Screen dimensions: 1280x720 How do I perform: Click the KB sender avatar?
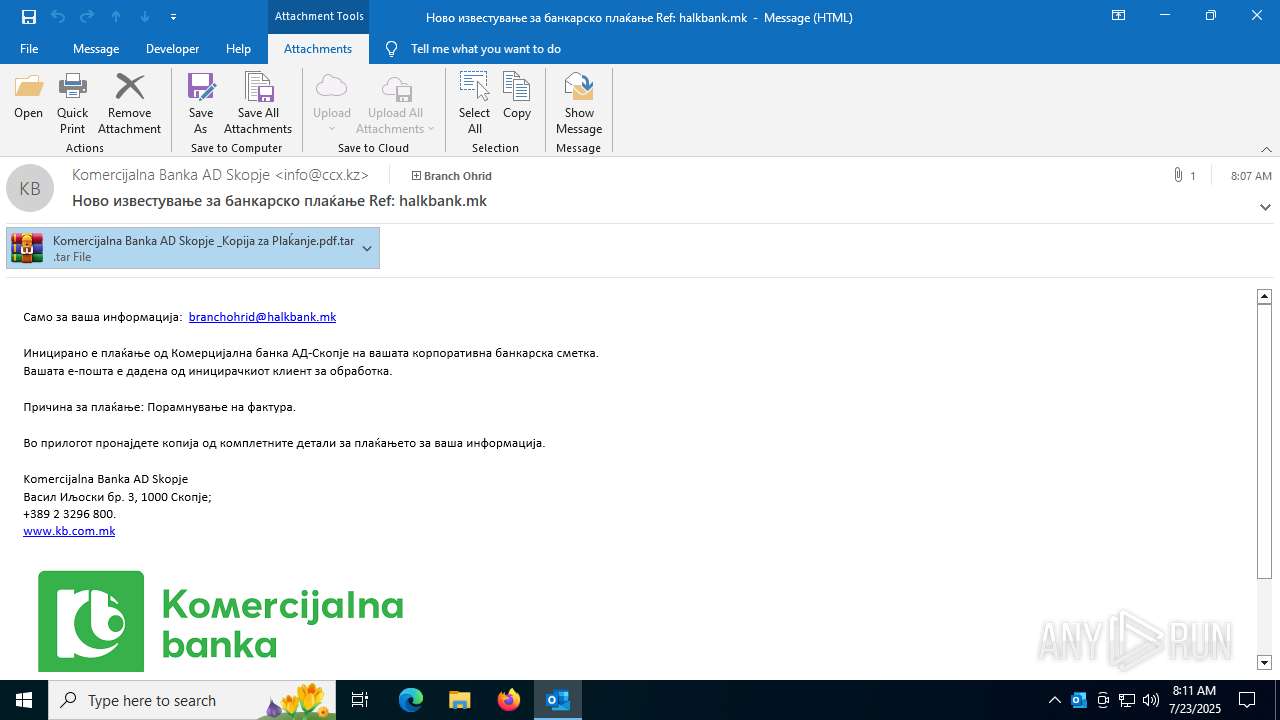click(30, 188)
